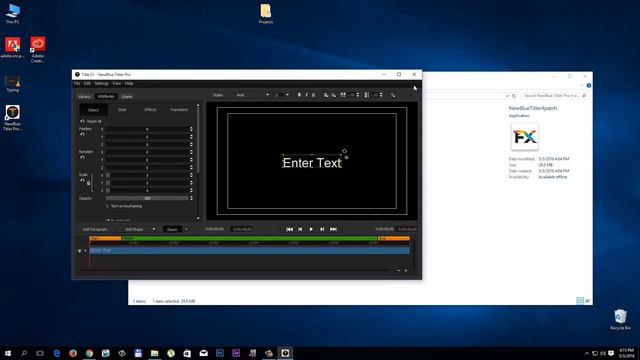Reset Position values with the undo arrow

(x=82, y=134)
